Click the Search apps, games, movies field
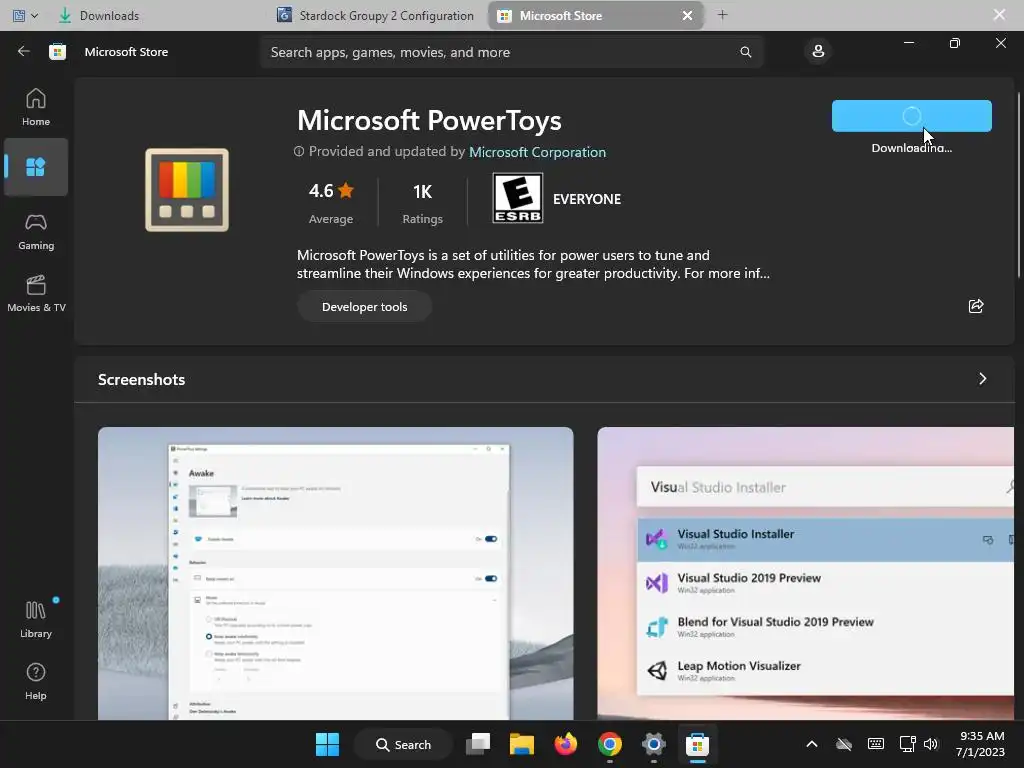The width and height of the screenshot is (1024, 768). 512,52
